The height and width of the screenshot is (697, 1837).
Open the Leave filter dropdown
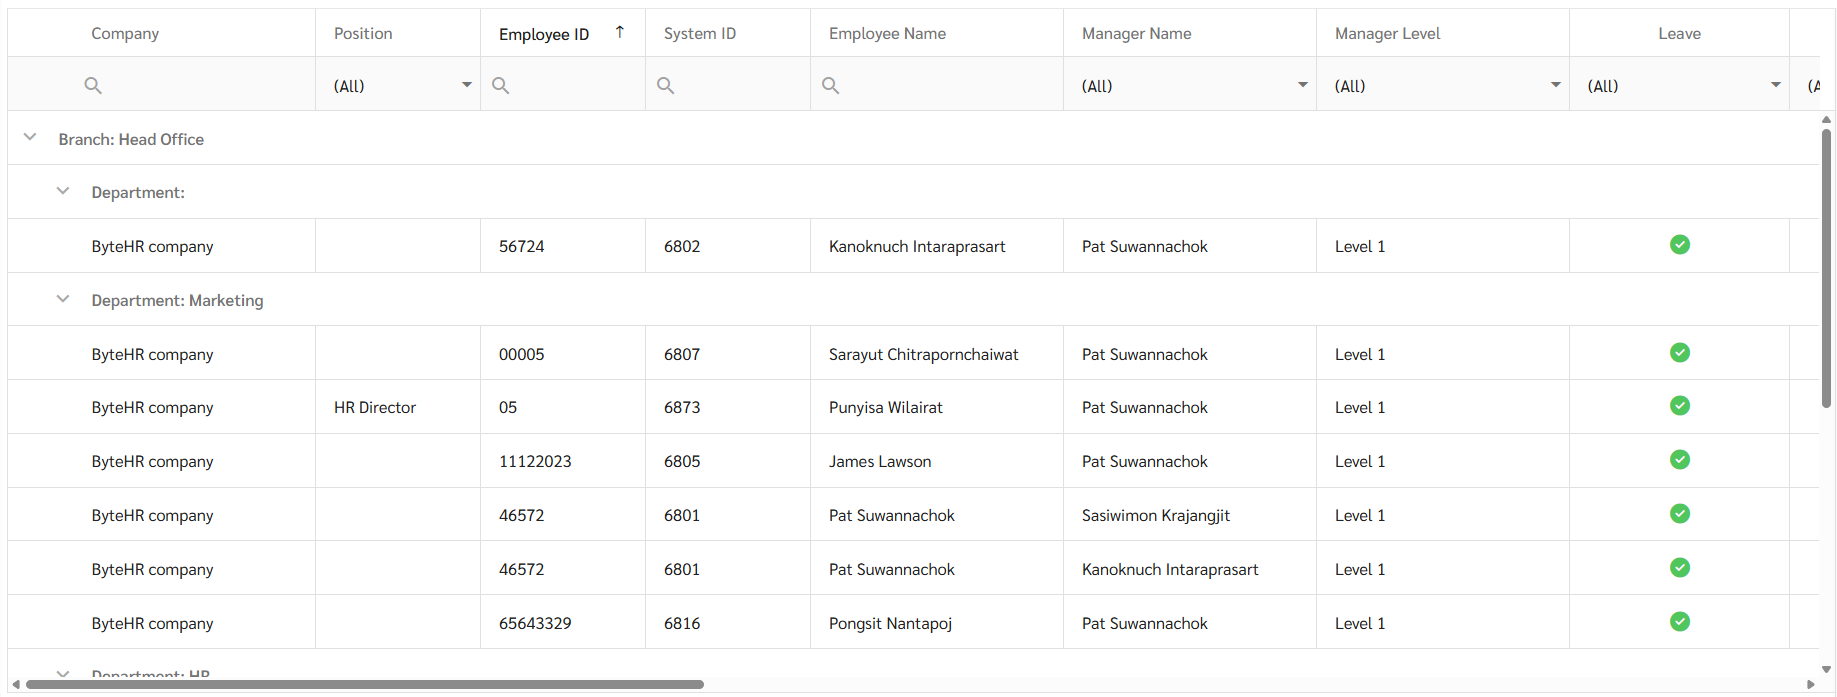click(1775, 85)
